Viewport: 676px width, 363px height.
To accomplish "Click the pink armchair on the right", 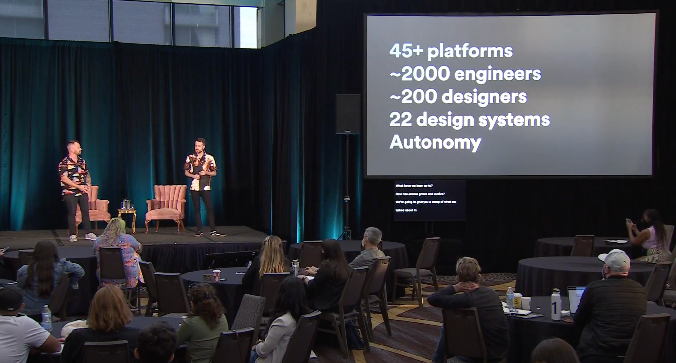I will pyautogui.click(x=166, y=207).
